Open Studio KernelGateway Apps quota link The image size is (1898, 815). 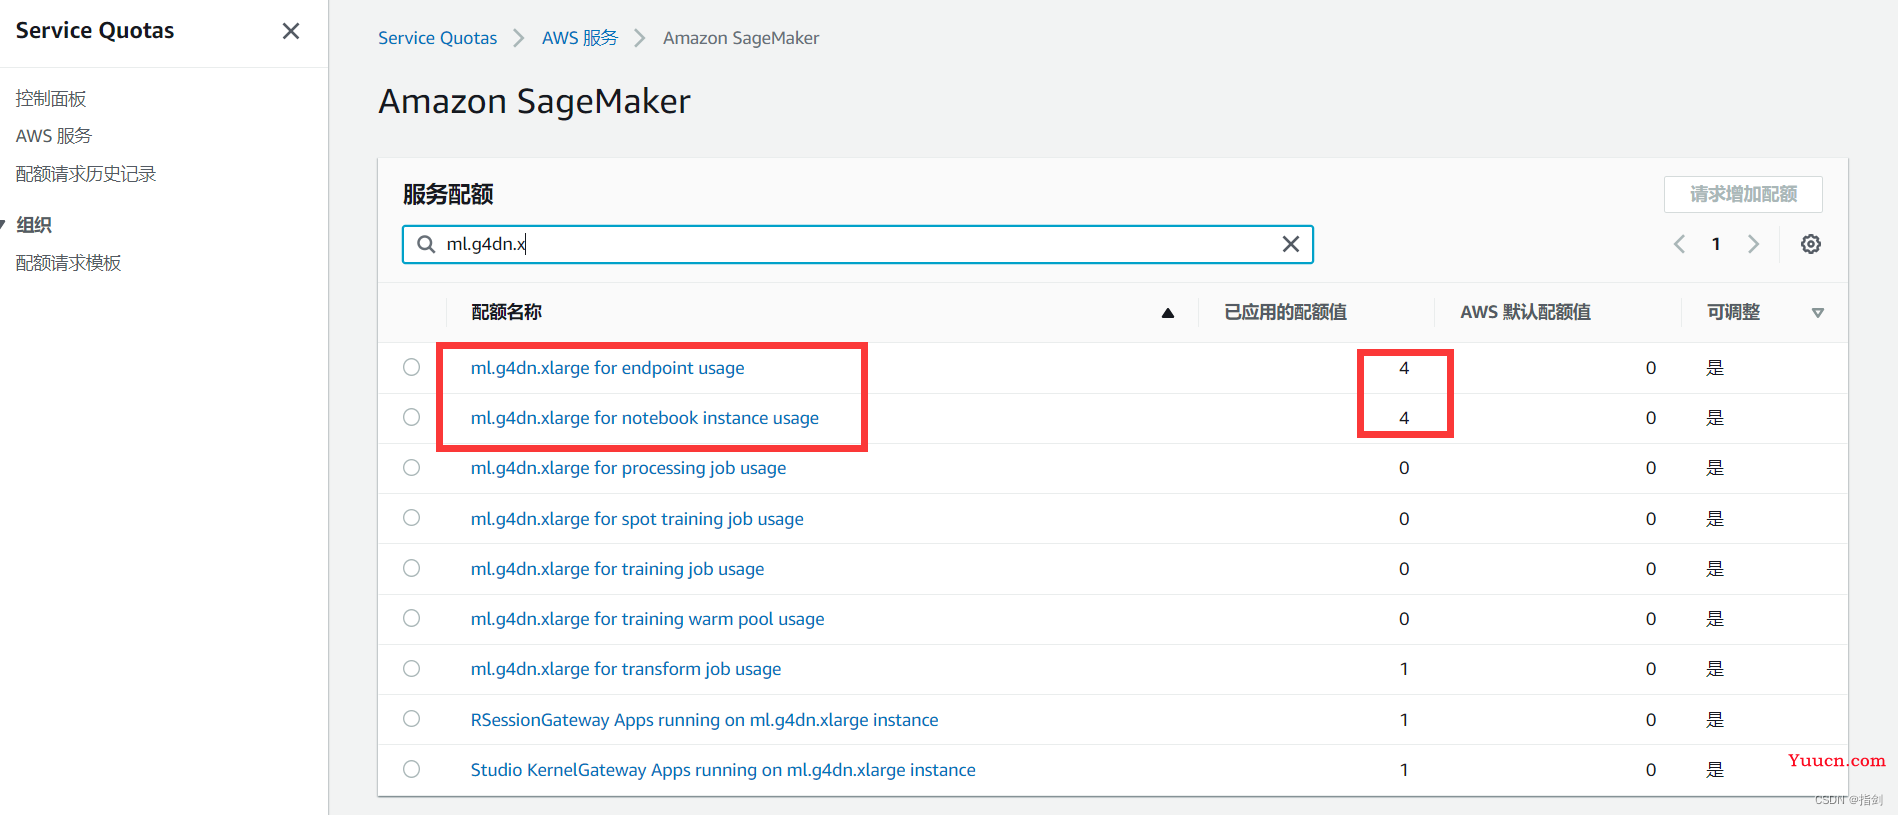click(x=722, y=770)
